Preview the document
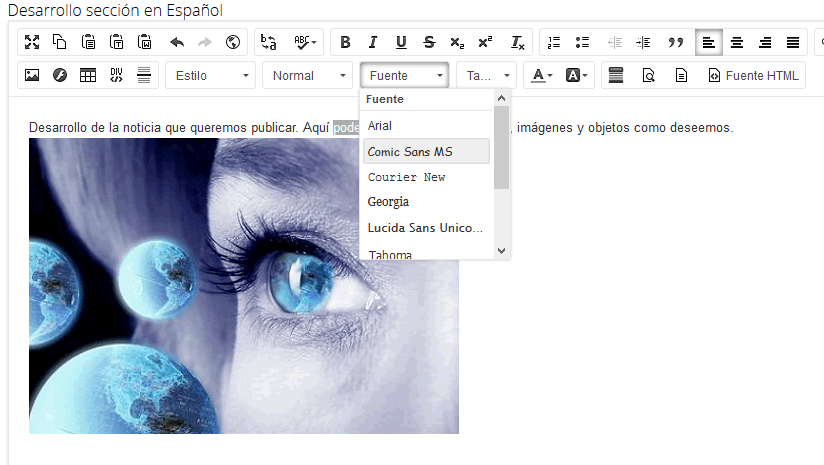824x465 pixels. pos(648,75)
